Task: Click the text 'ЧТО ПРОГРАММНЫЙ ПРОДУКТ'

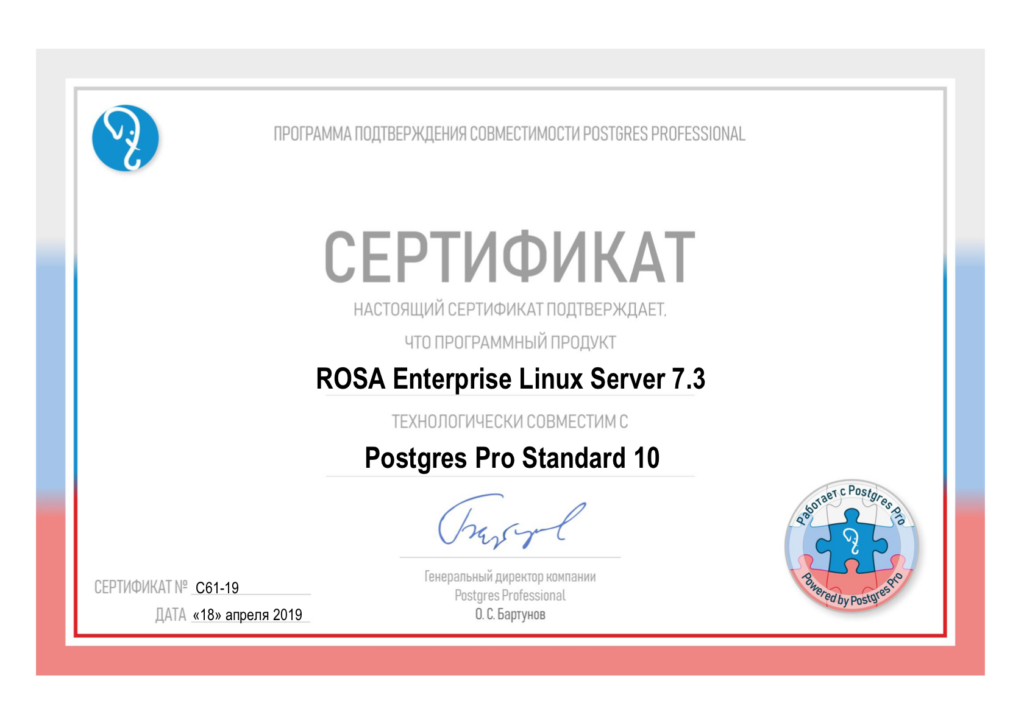Action: coord(510,342)
